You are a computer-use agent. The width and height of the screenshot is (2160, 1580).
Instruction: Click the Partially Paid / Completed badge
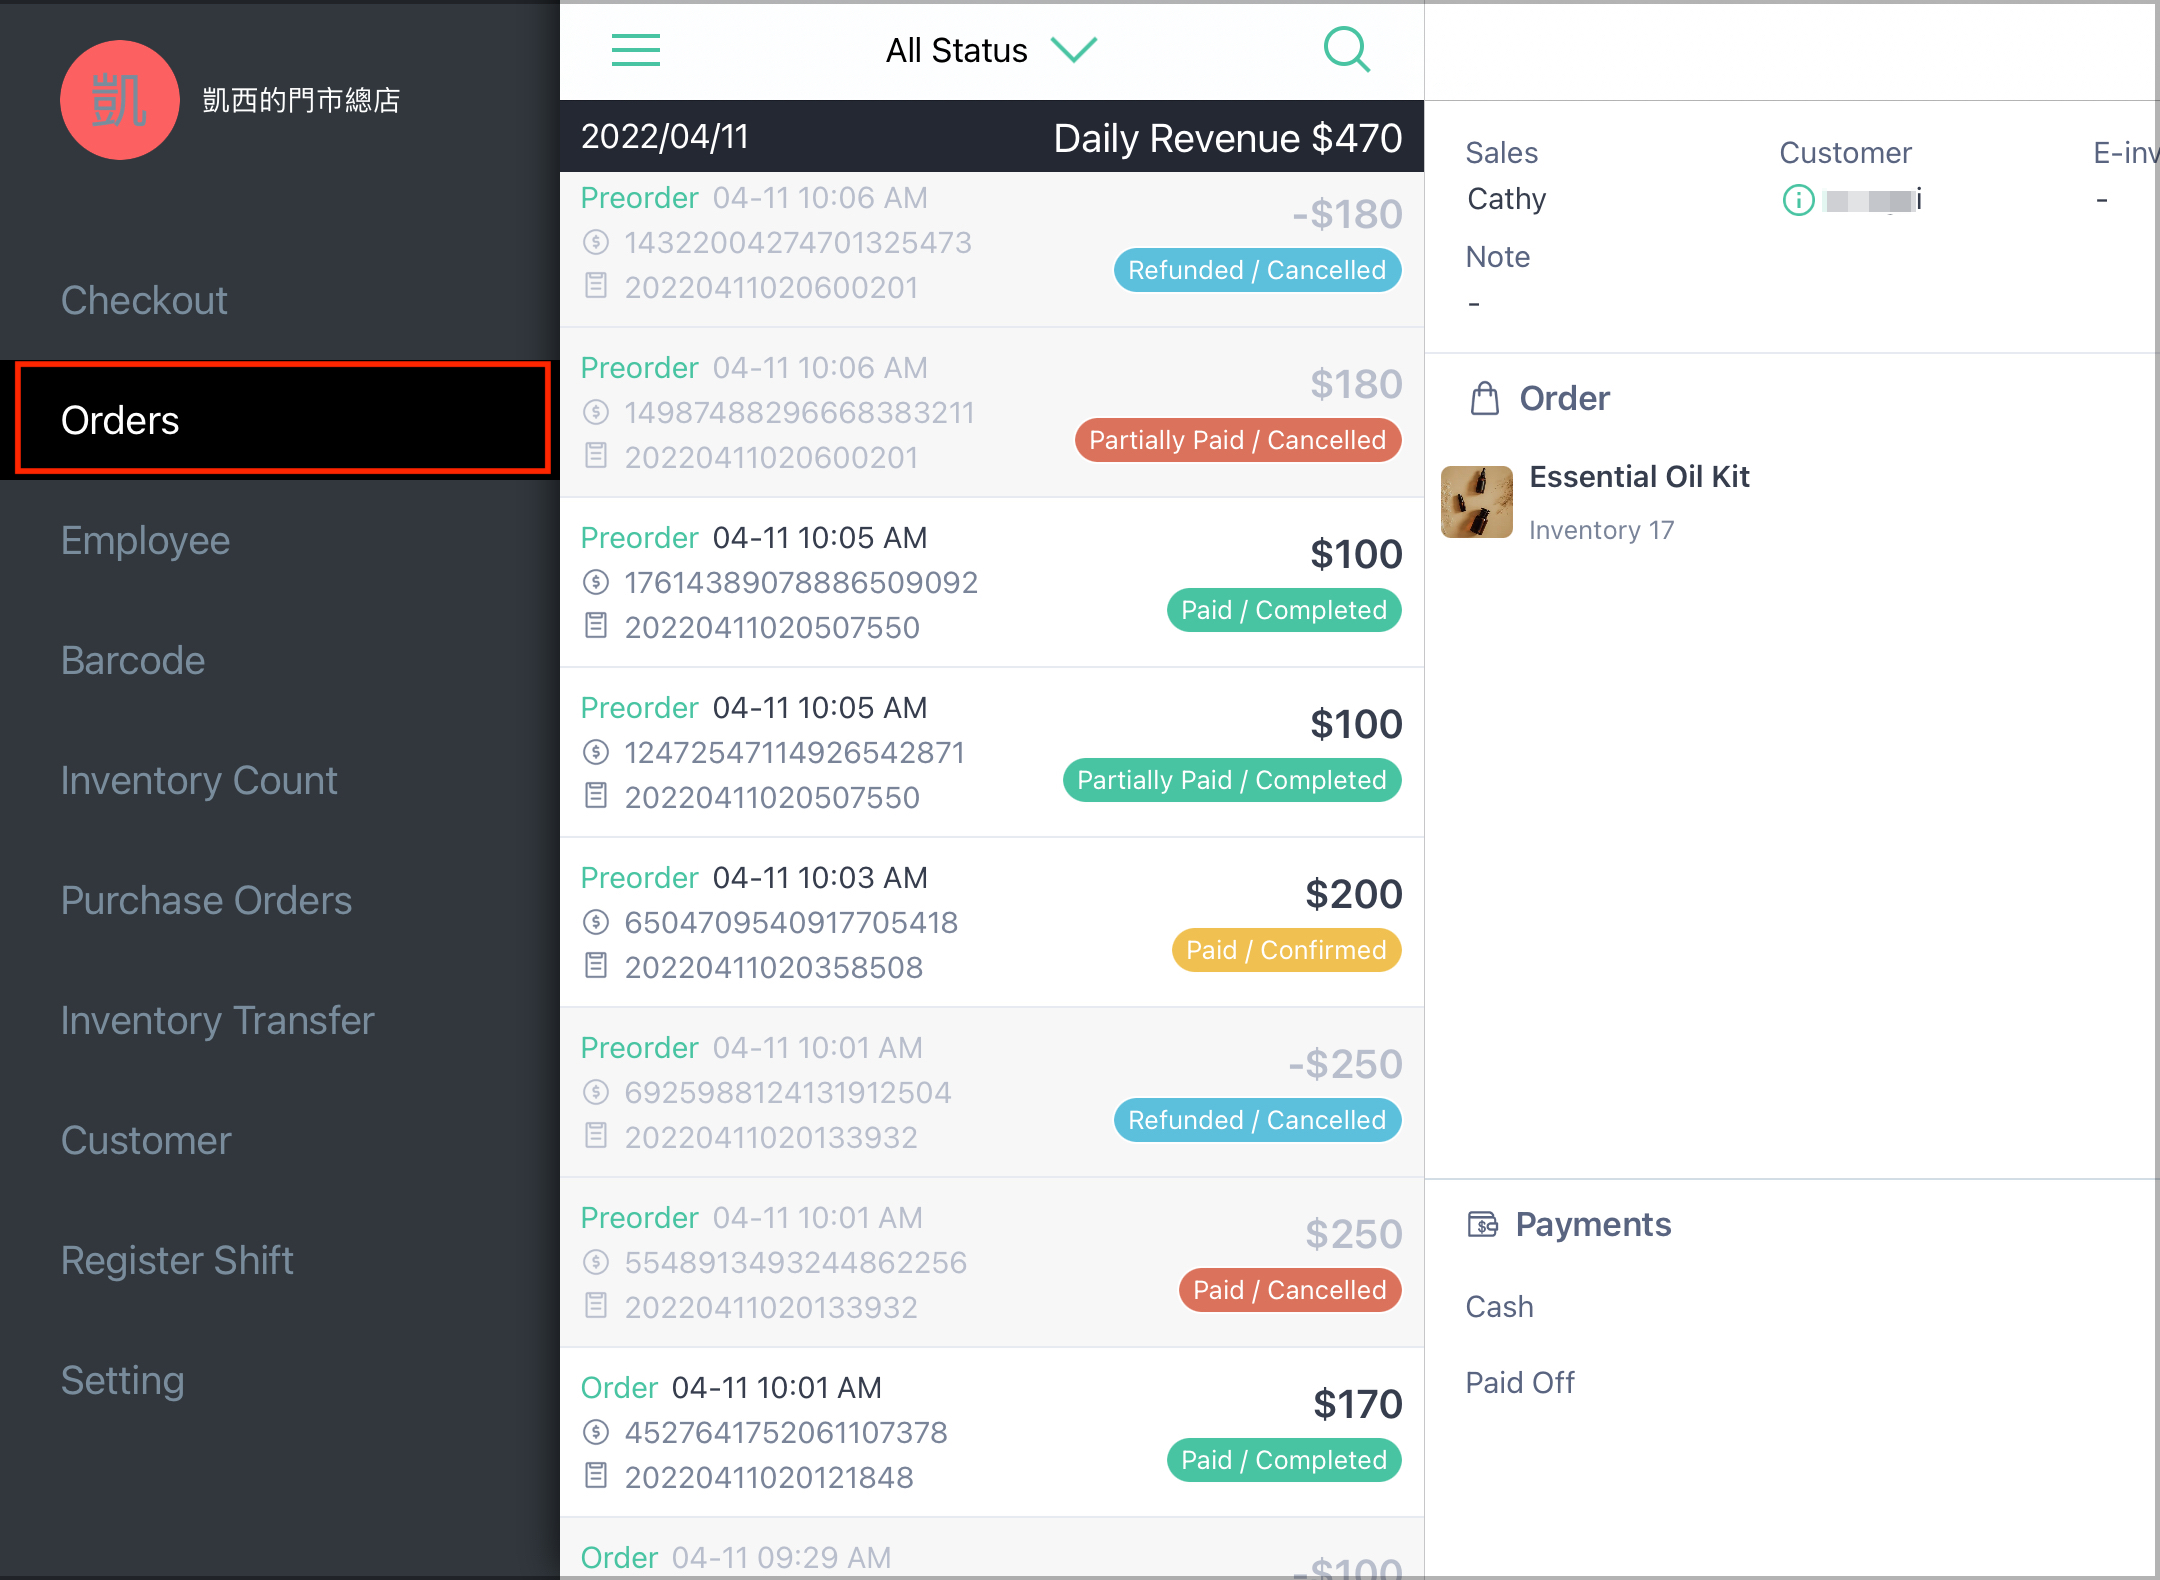[x=1231, y=780]
